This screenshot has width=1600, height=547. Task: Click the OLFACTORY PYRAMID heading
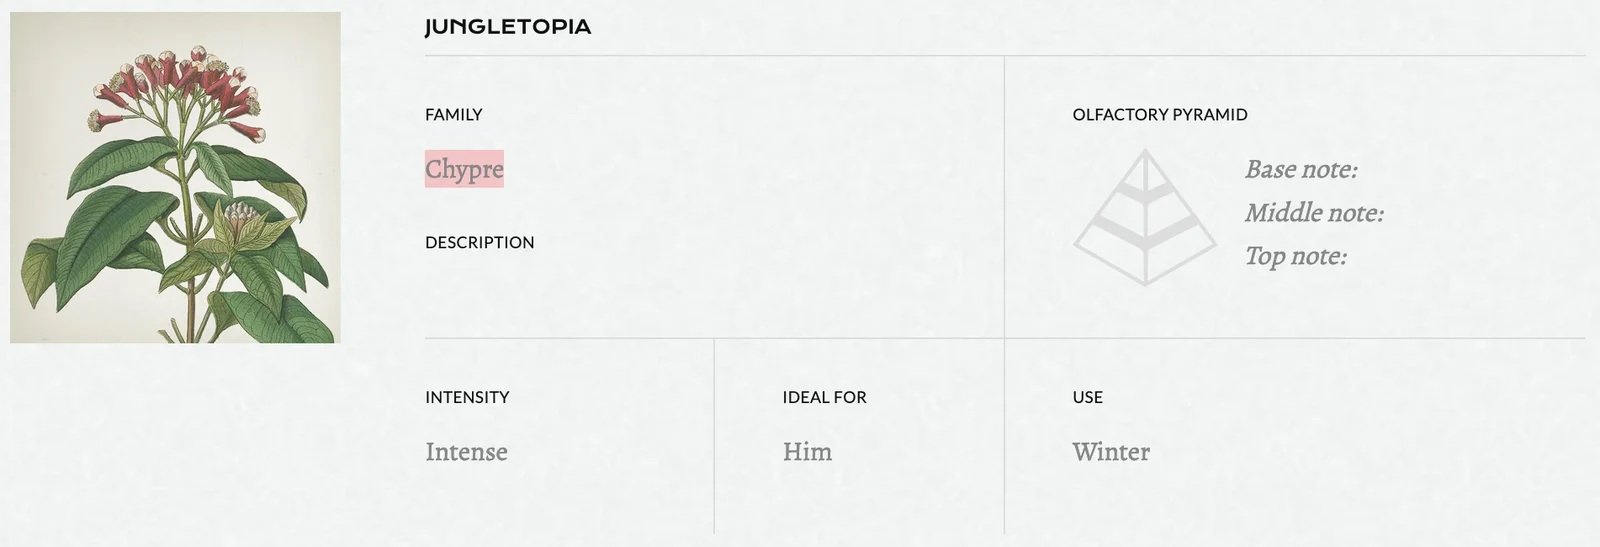pyautogui.click(x=1159, y=115)
